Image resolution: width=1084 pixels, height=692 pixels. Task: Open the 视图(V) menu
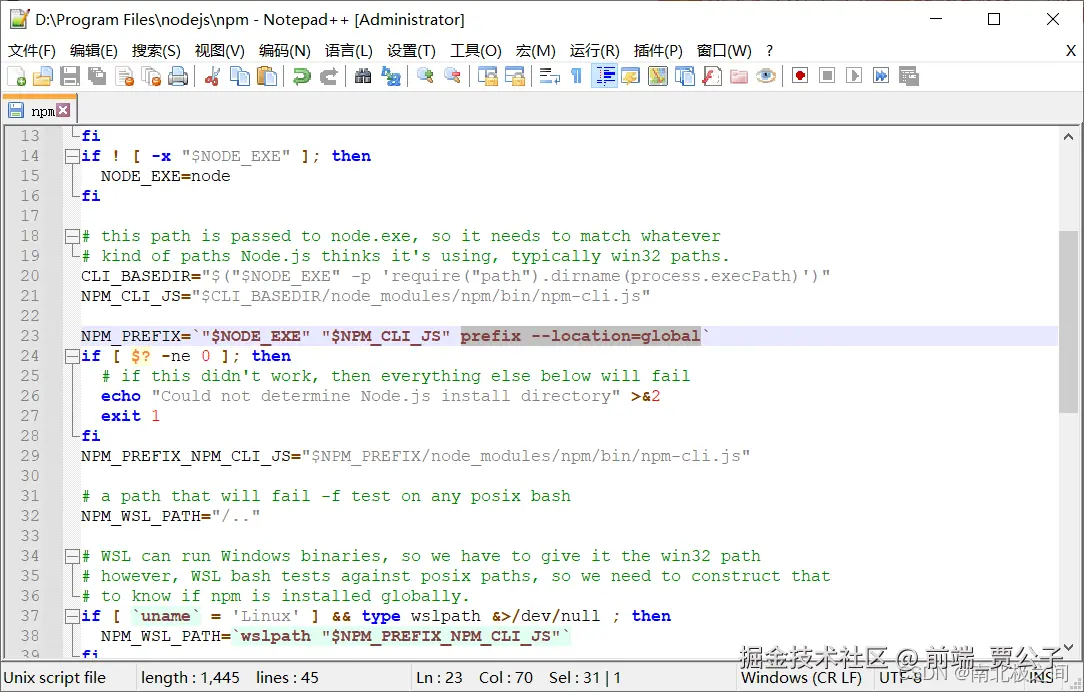(220, 51)
